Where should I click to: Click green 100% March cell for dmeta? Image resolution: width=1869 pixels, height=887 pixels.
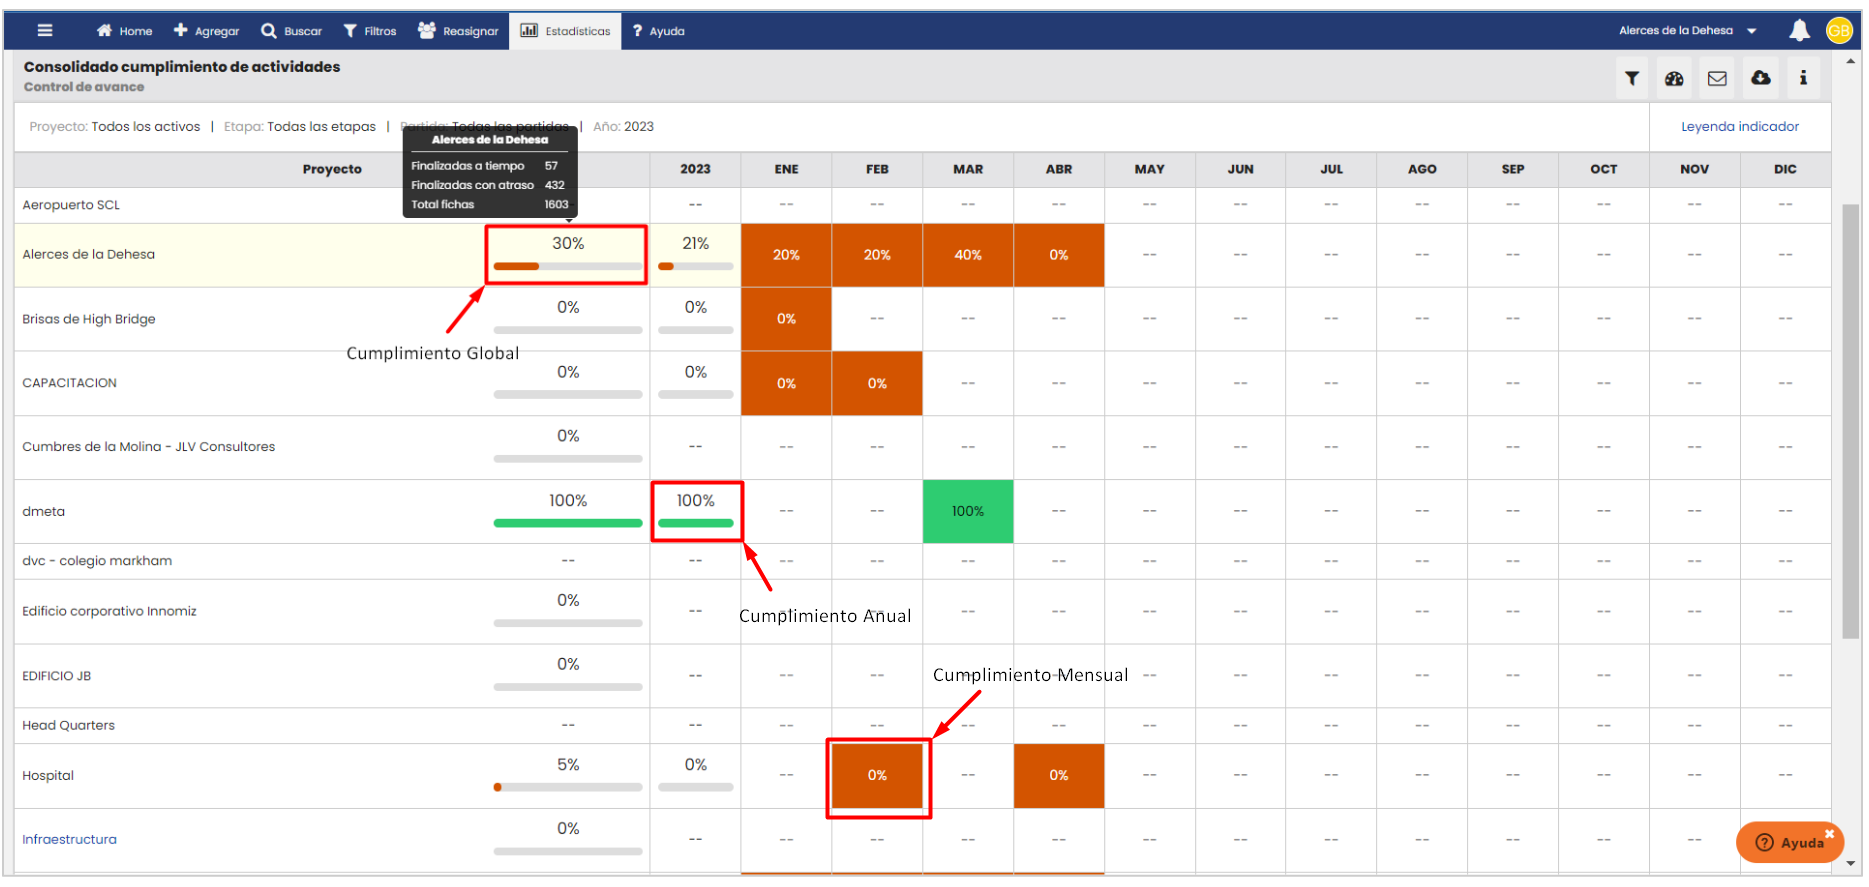coord(967,511)
